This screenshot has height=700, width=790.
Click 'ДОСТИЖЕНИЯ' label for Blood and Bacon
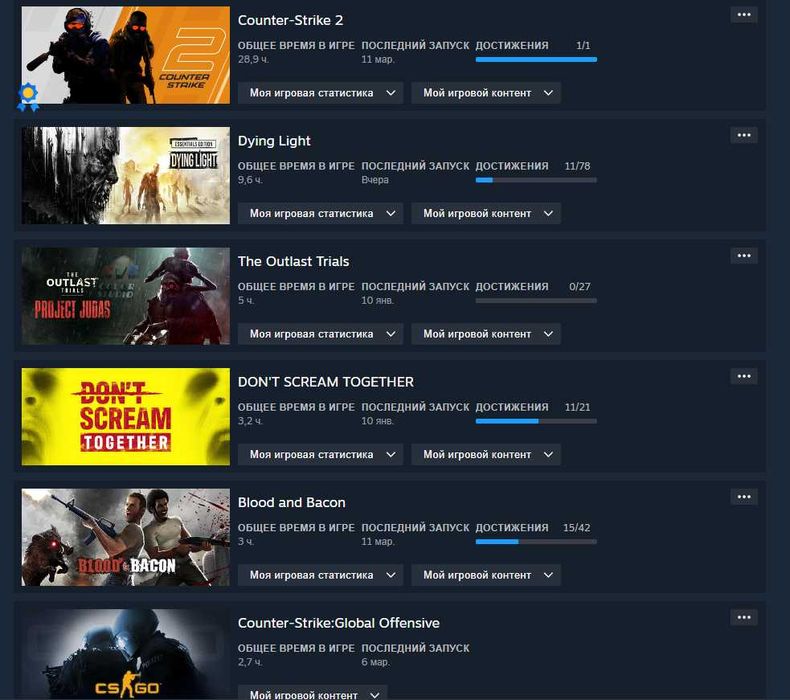[512, 528]
